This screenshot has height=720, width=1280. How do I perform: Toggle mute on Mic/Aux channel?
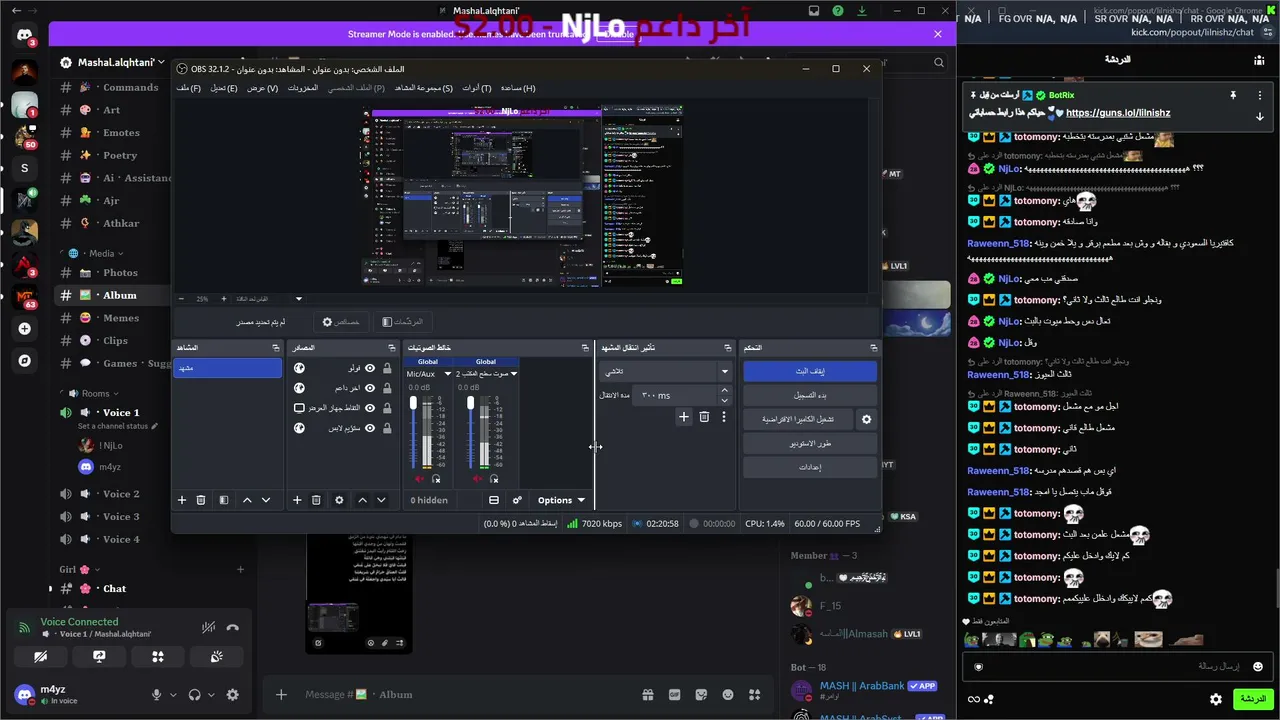pos(419,479)
